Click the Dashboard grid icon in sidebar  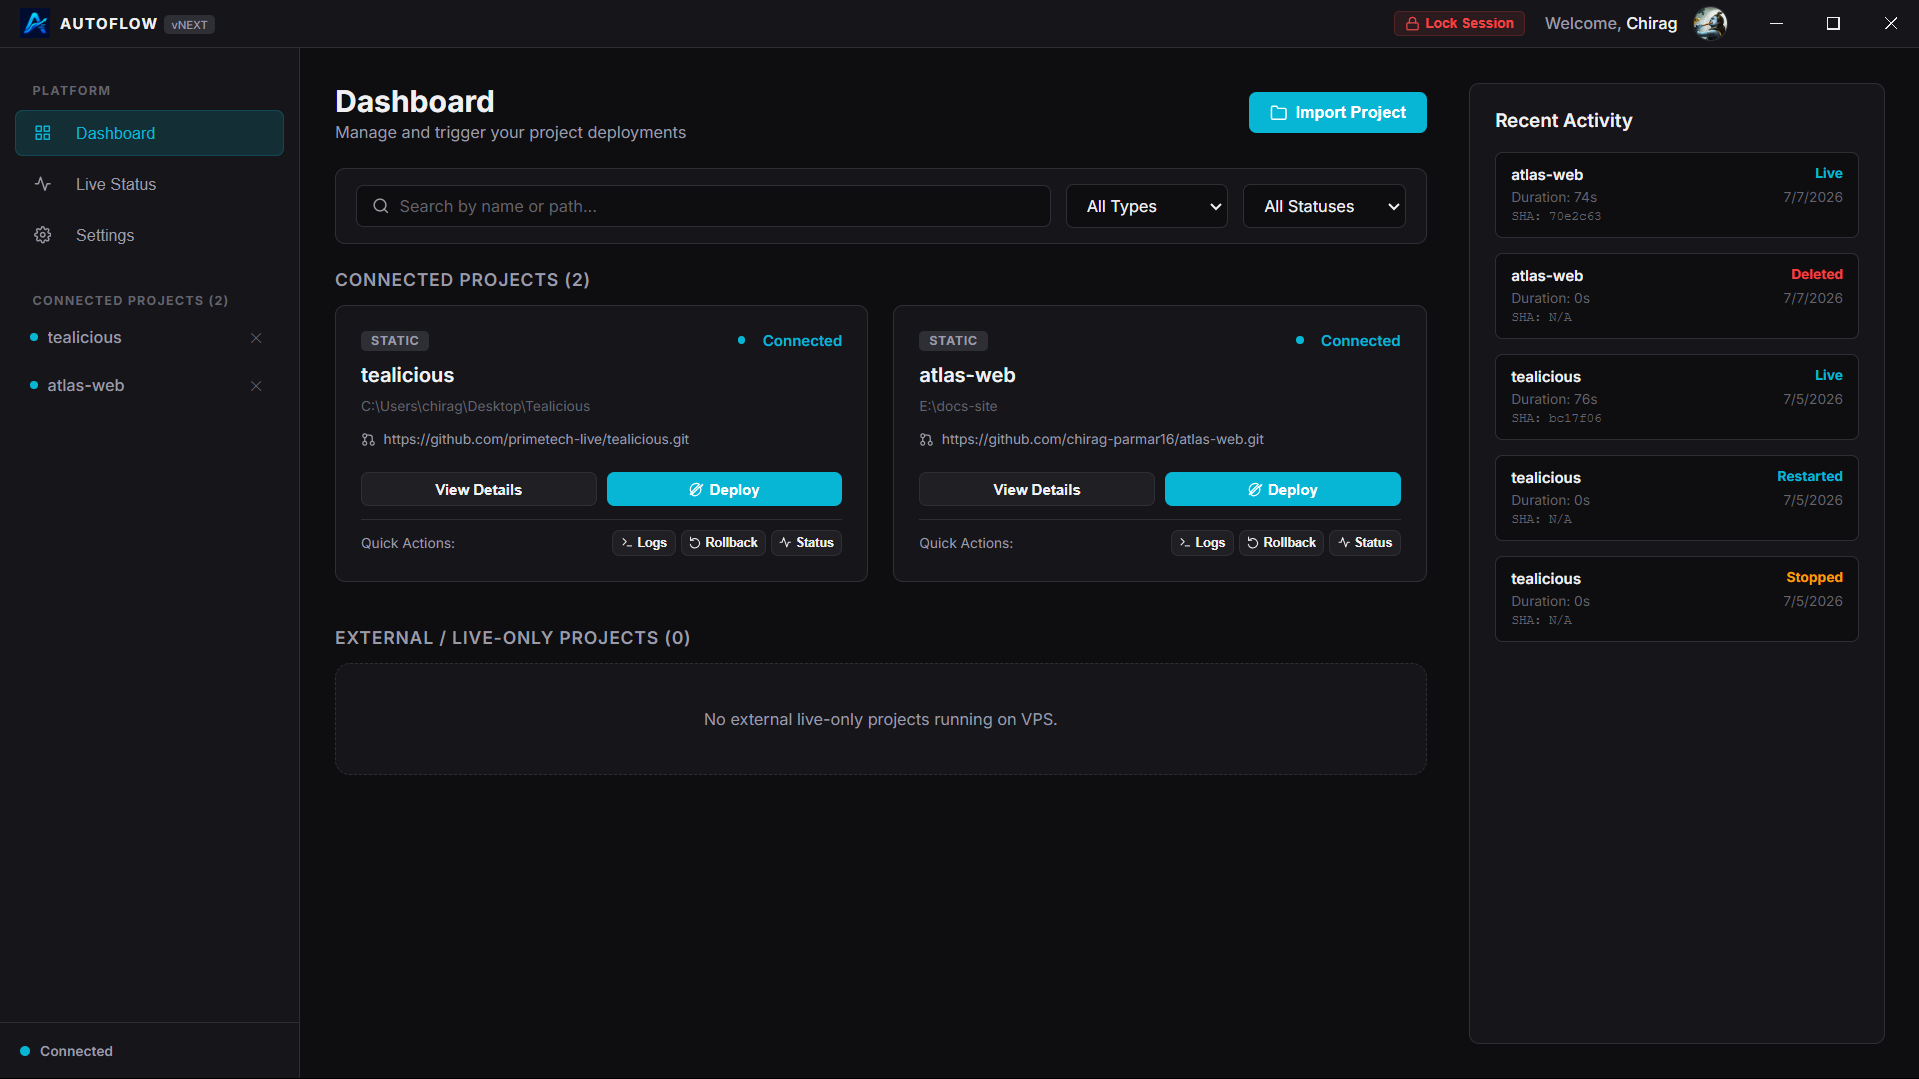(43, 133)
